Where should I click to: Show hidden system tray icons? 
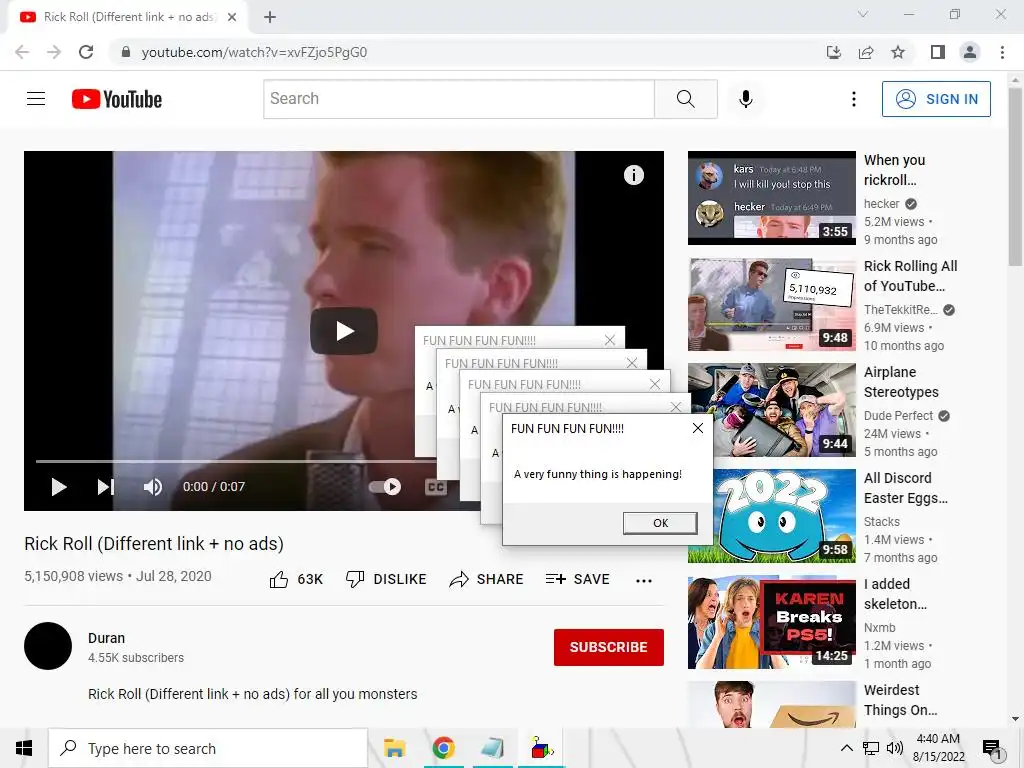[x=846, y=748]
